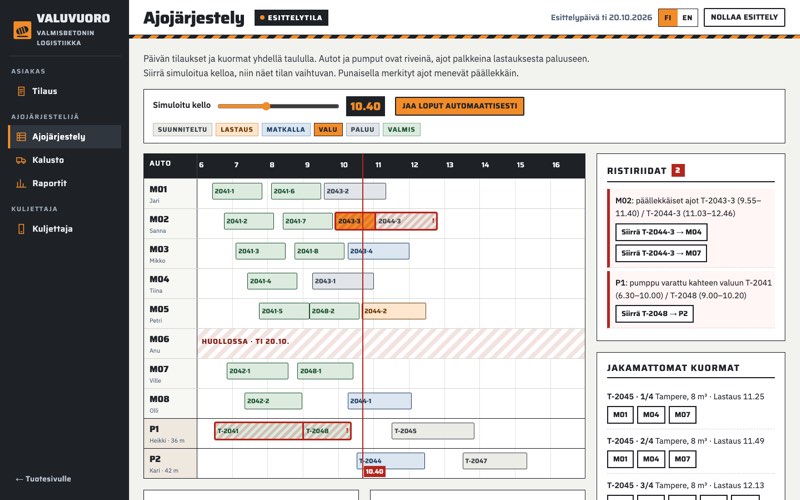Click the Simuloitu kello slider track
The width and height of the screenshot is (800, 500).
278,106
